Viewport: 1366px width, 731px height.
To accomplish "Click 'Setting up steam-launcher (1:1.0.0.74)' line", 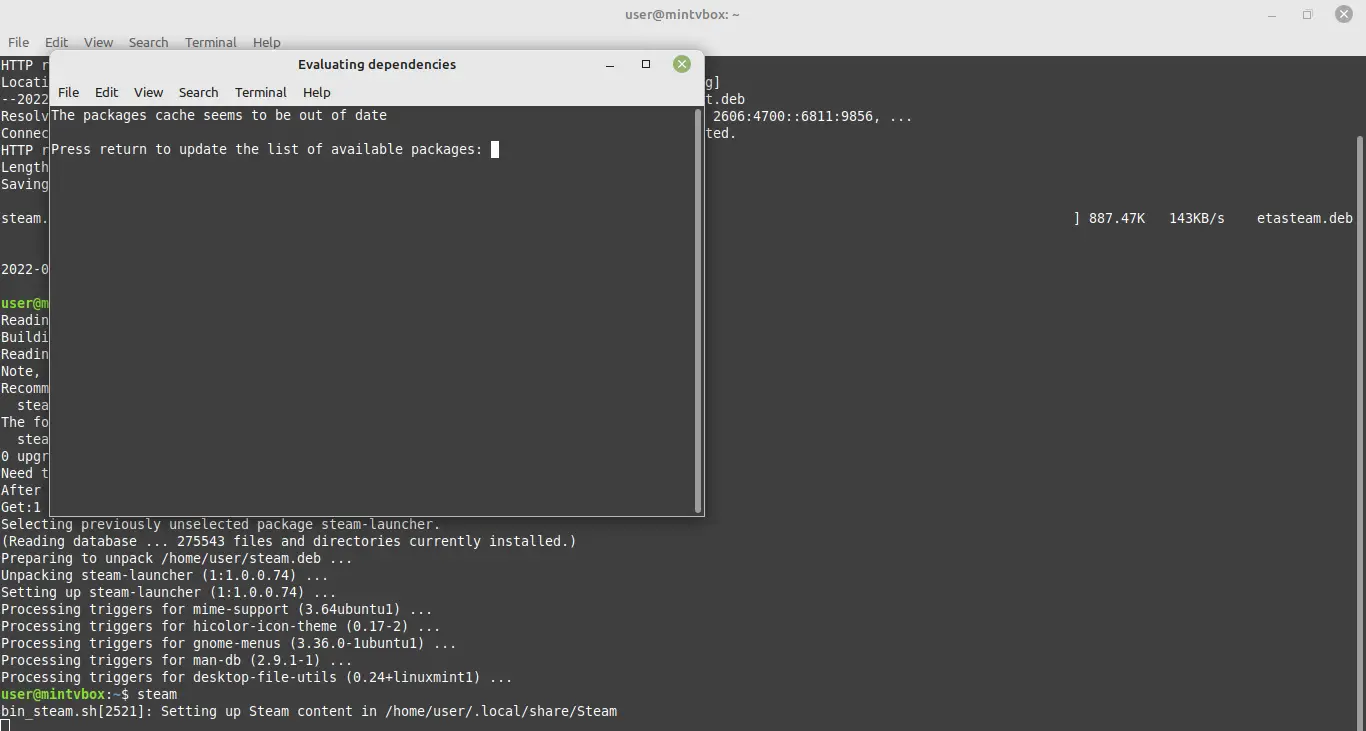I will point(169,592).
